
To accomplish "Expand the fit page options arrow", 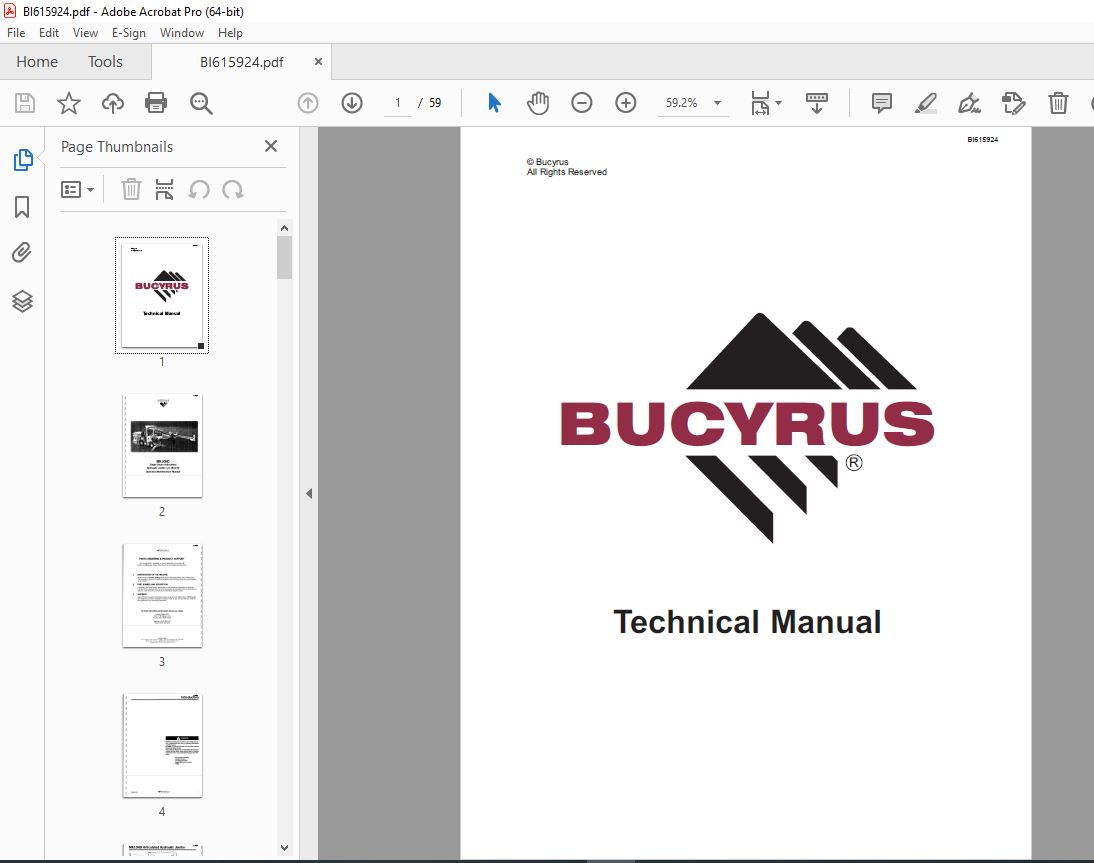I will [779, 103].
